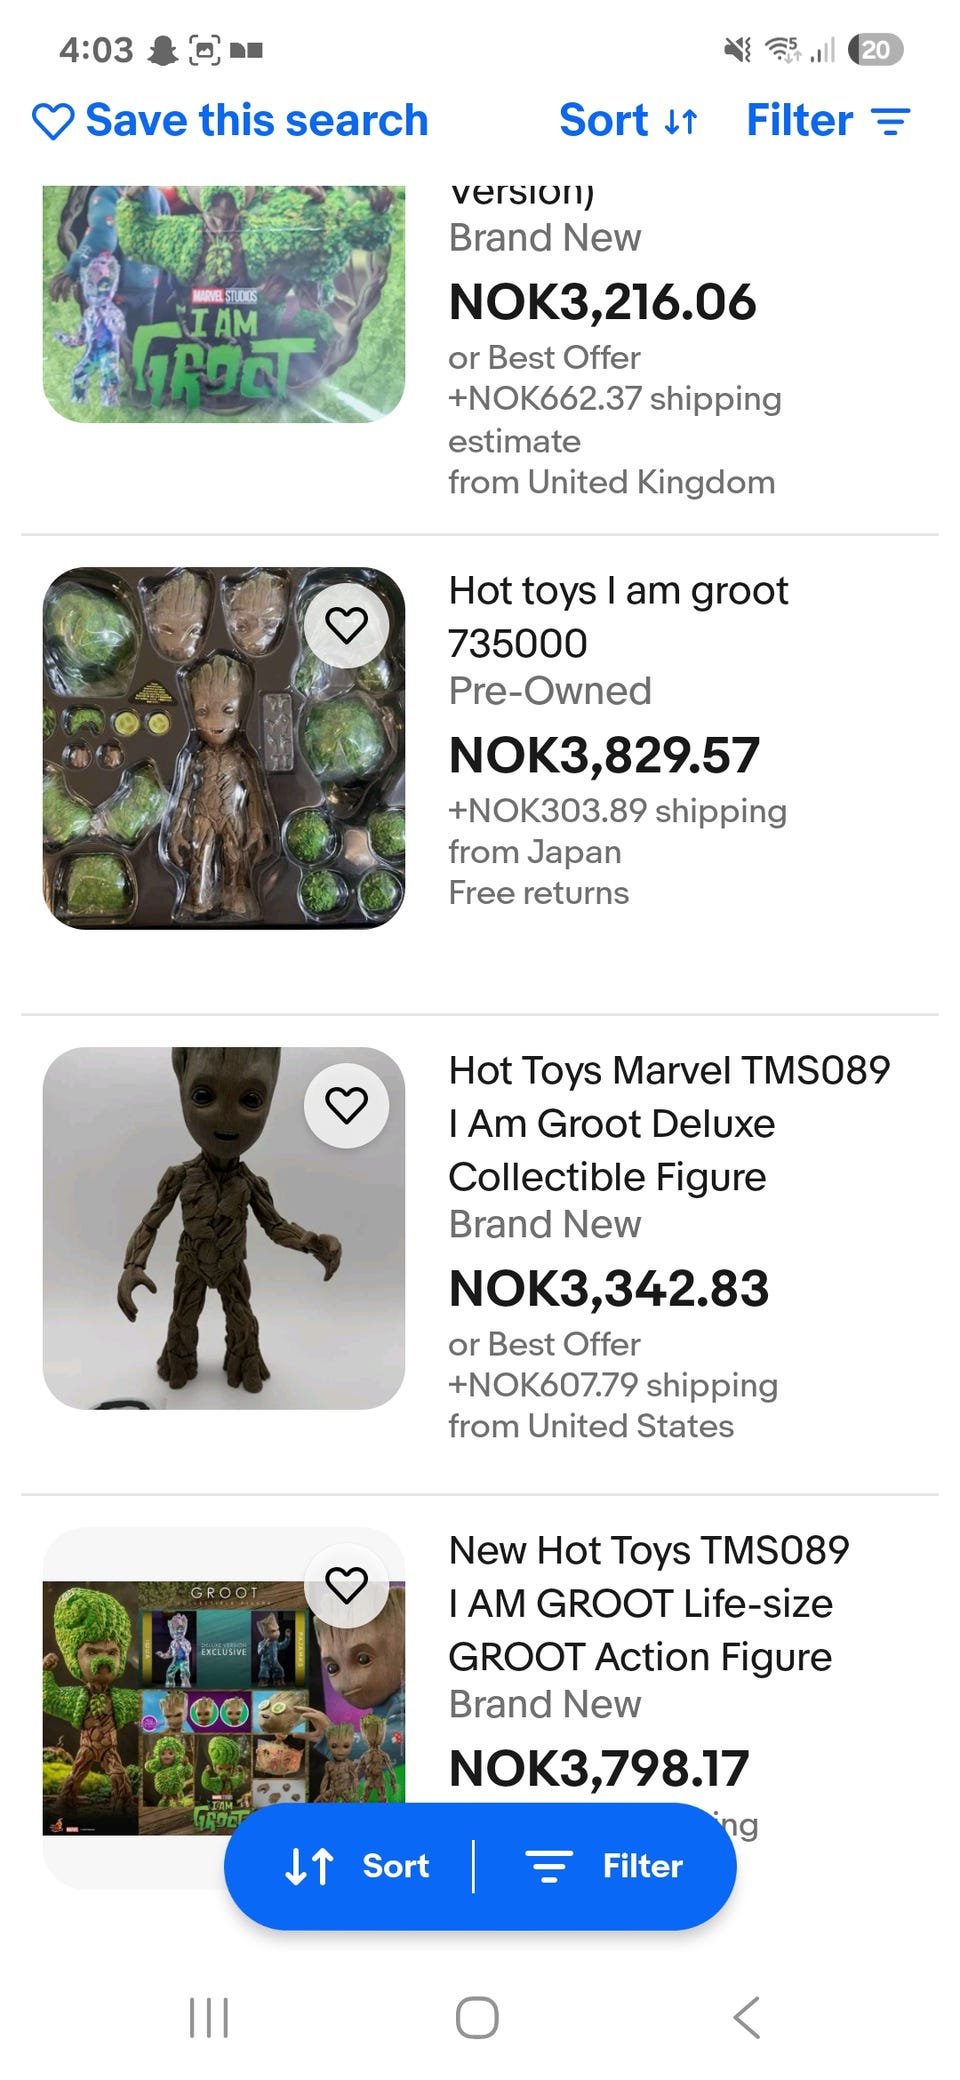The height and width of the screenshot is (2080, 960).
Task: Open Hot Toys Marvel TMS089 Deluxe listing title
Action: click(668, 1123)
